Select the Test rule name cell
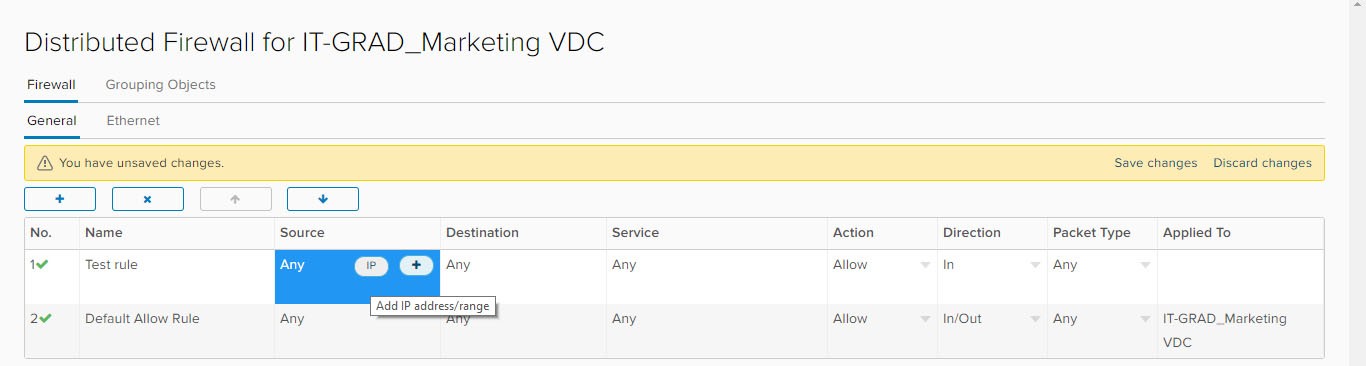Viewport: 1366px width, 366px height. [x=177, y=276]
